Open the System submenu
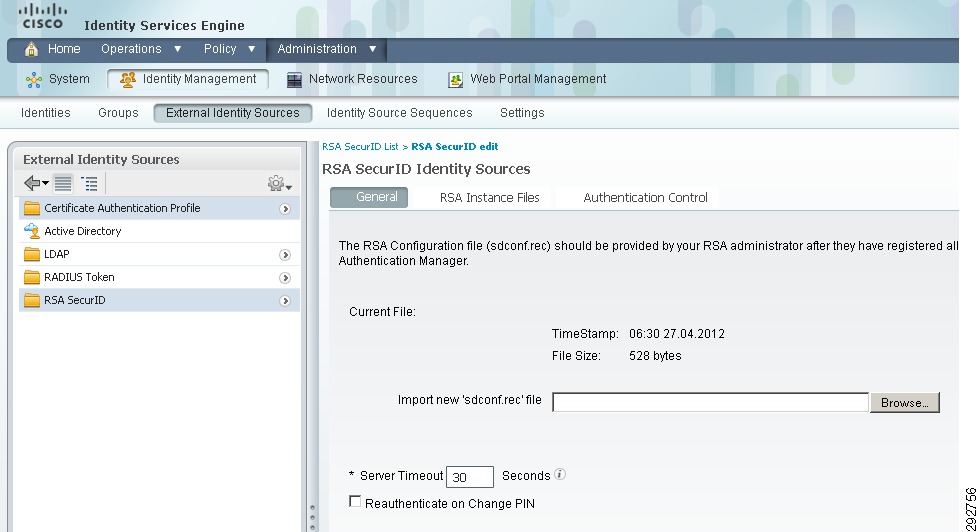This screenshot has width=976, height=532. point(69,79)
